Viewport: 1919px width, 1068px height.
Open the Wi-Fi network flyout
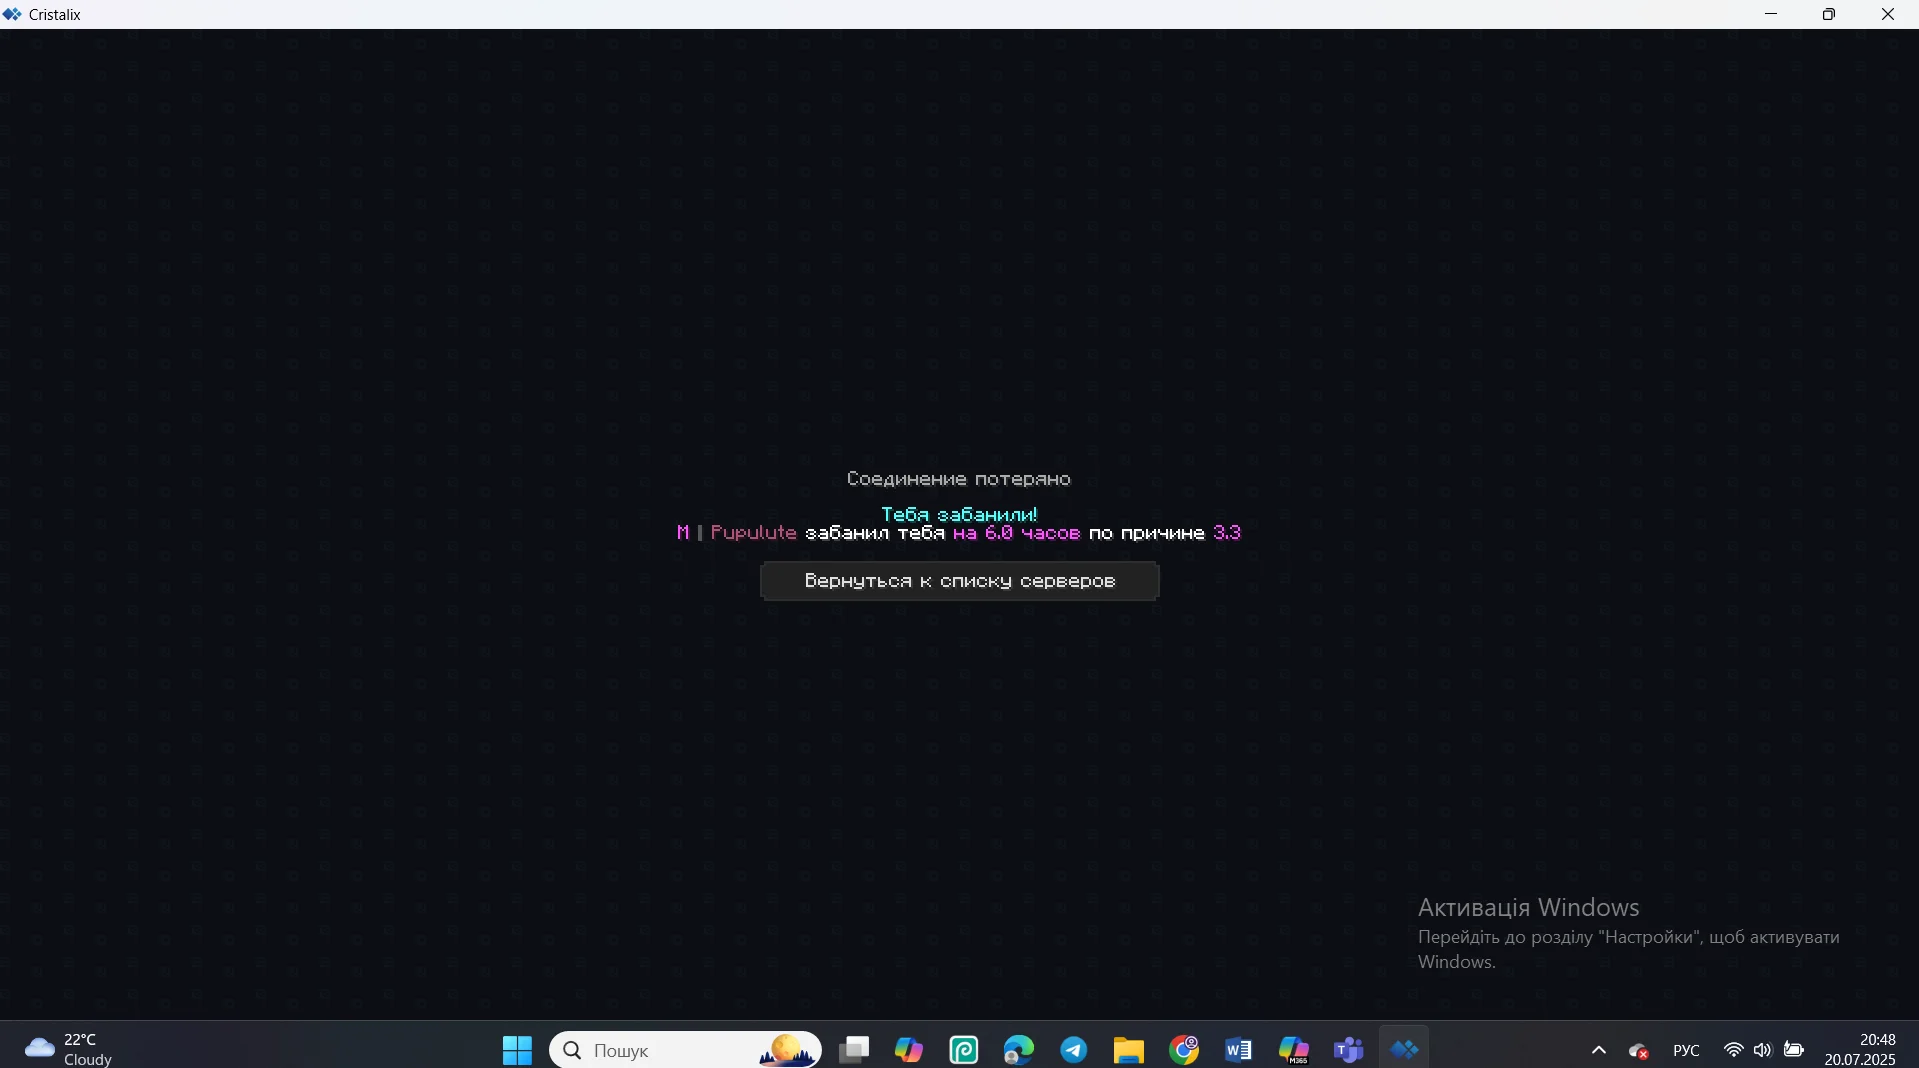tap(1734, 1050)
